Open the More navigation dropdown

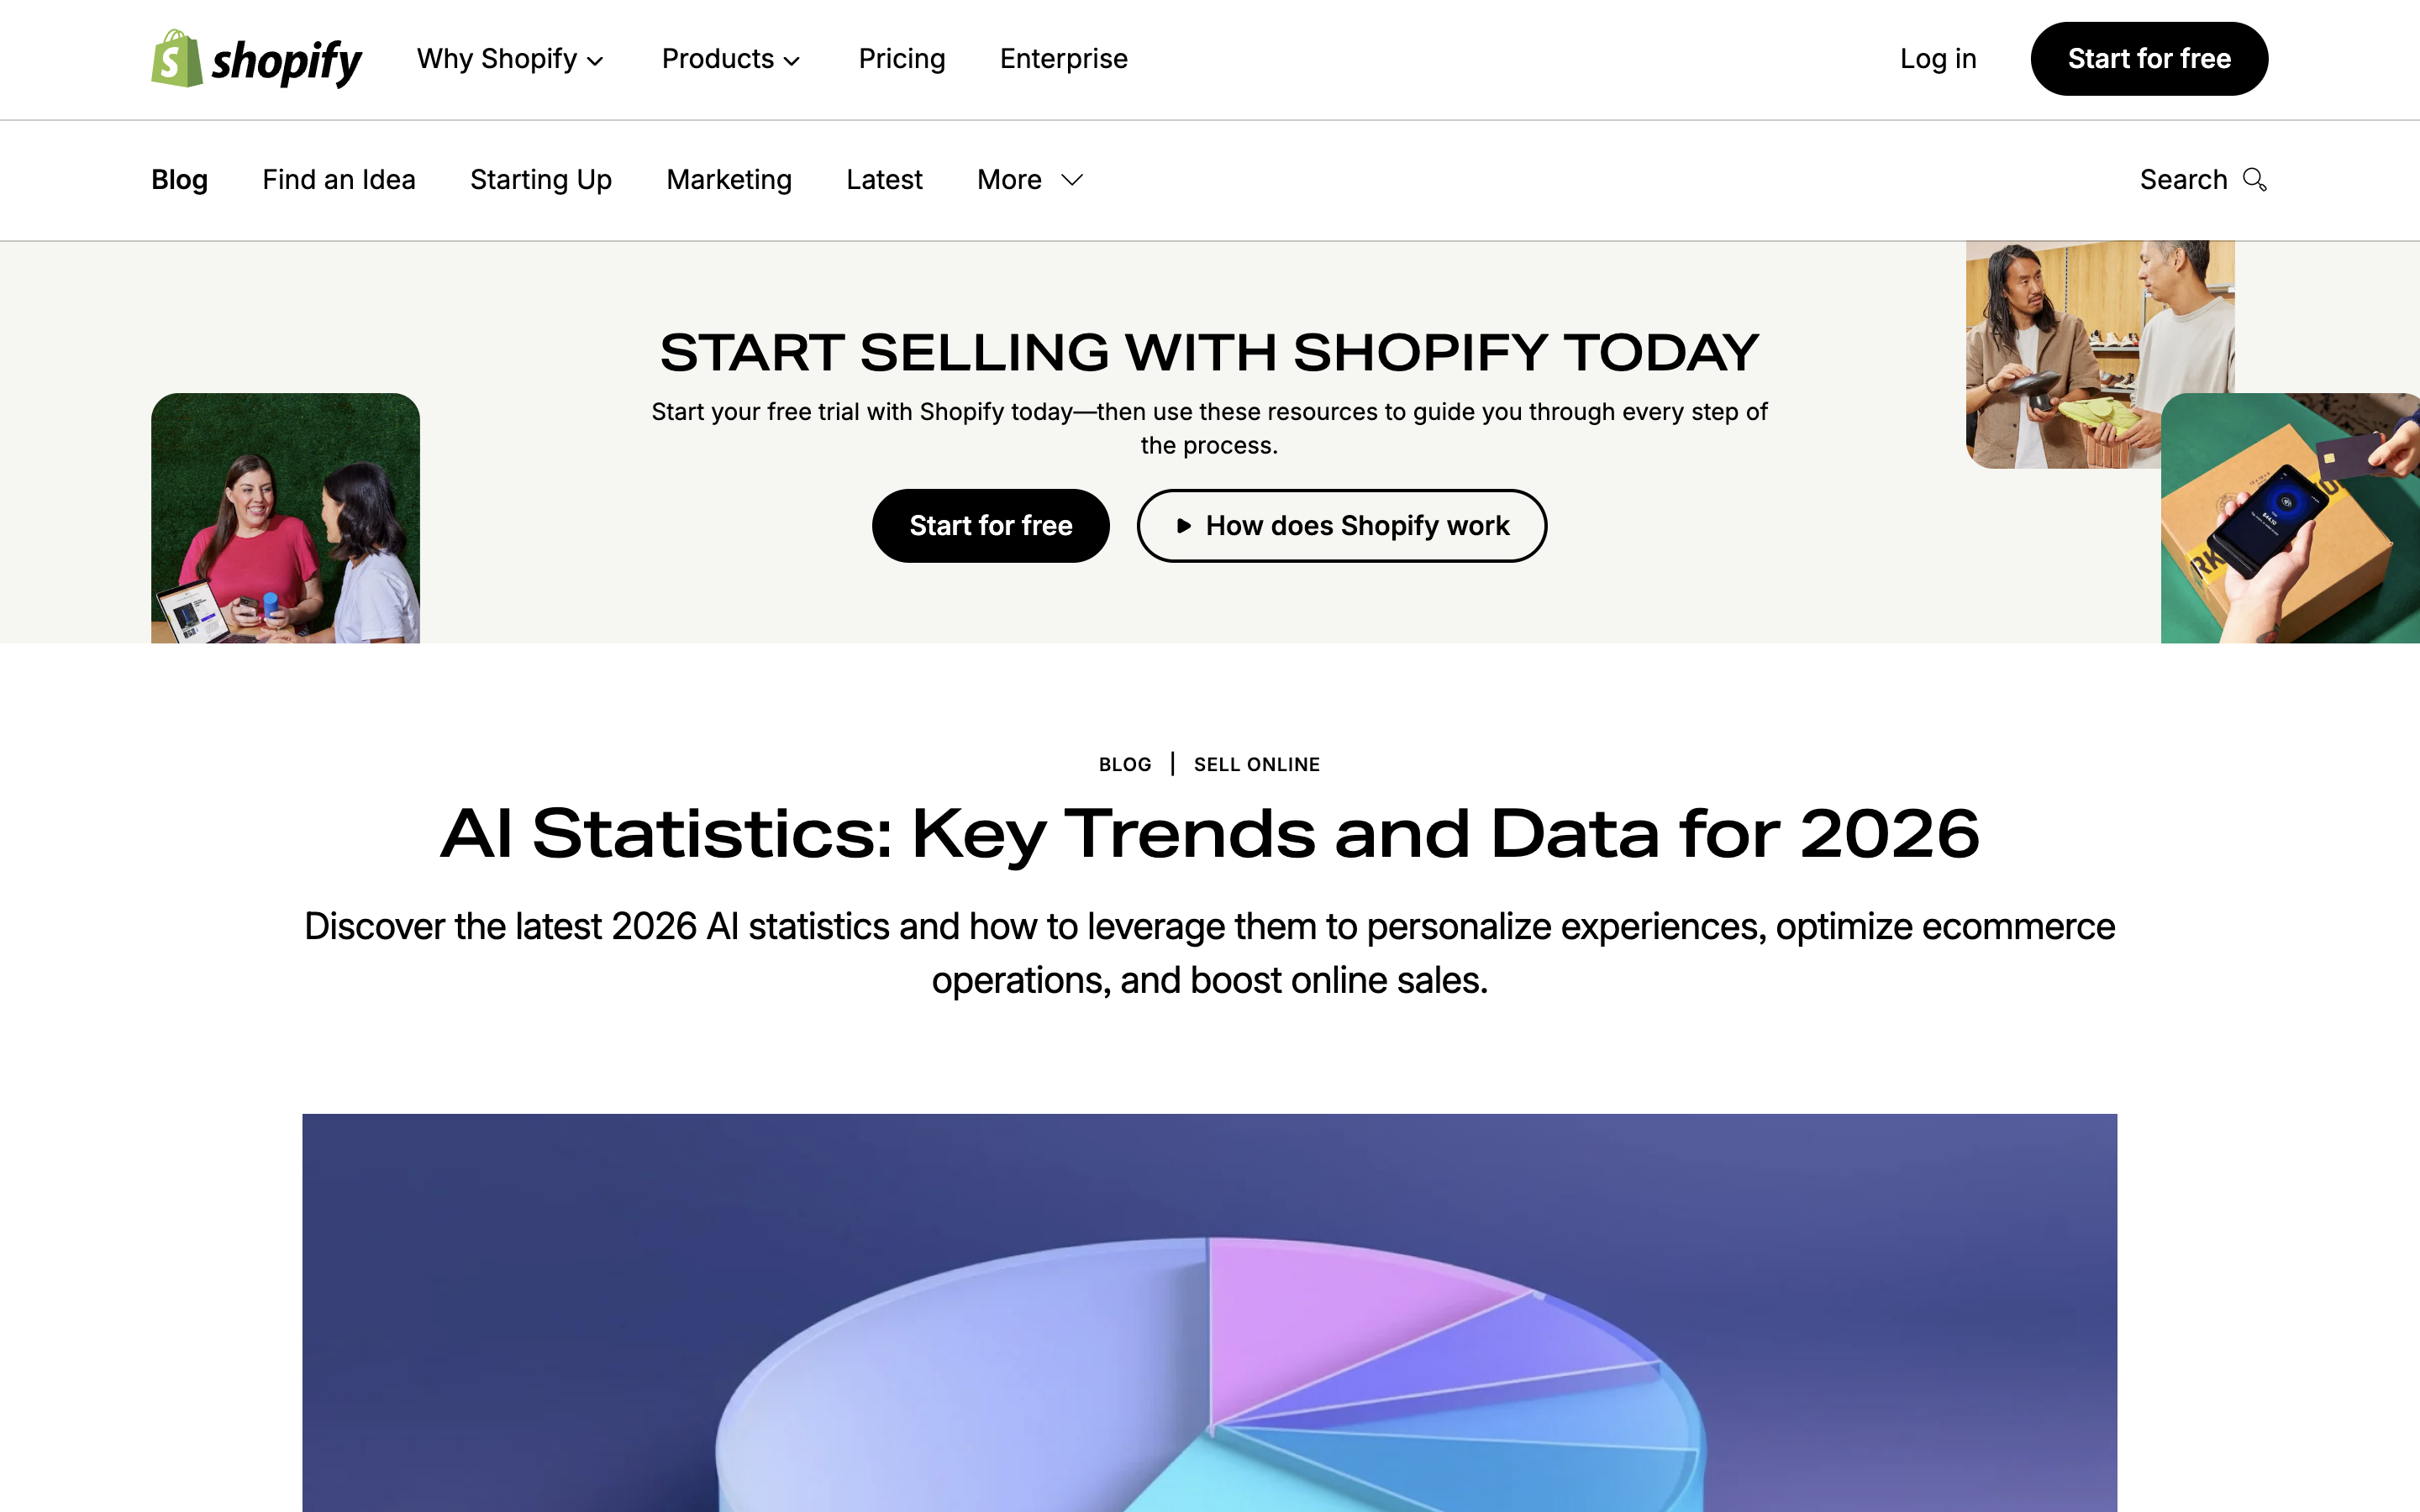[x=1028, y=180]
